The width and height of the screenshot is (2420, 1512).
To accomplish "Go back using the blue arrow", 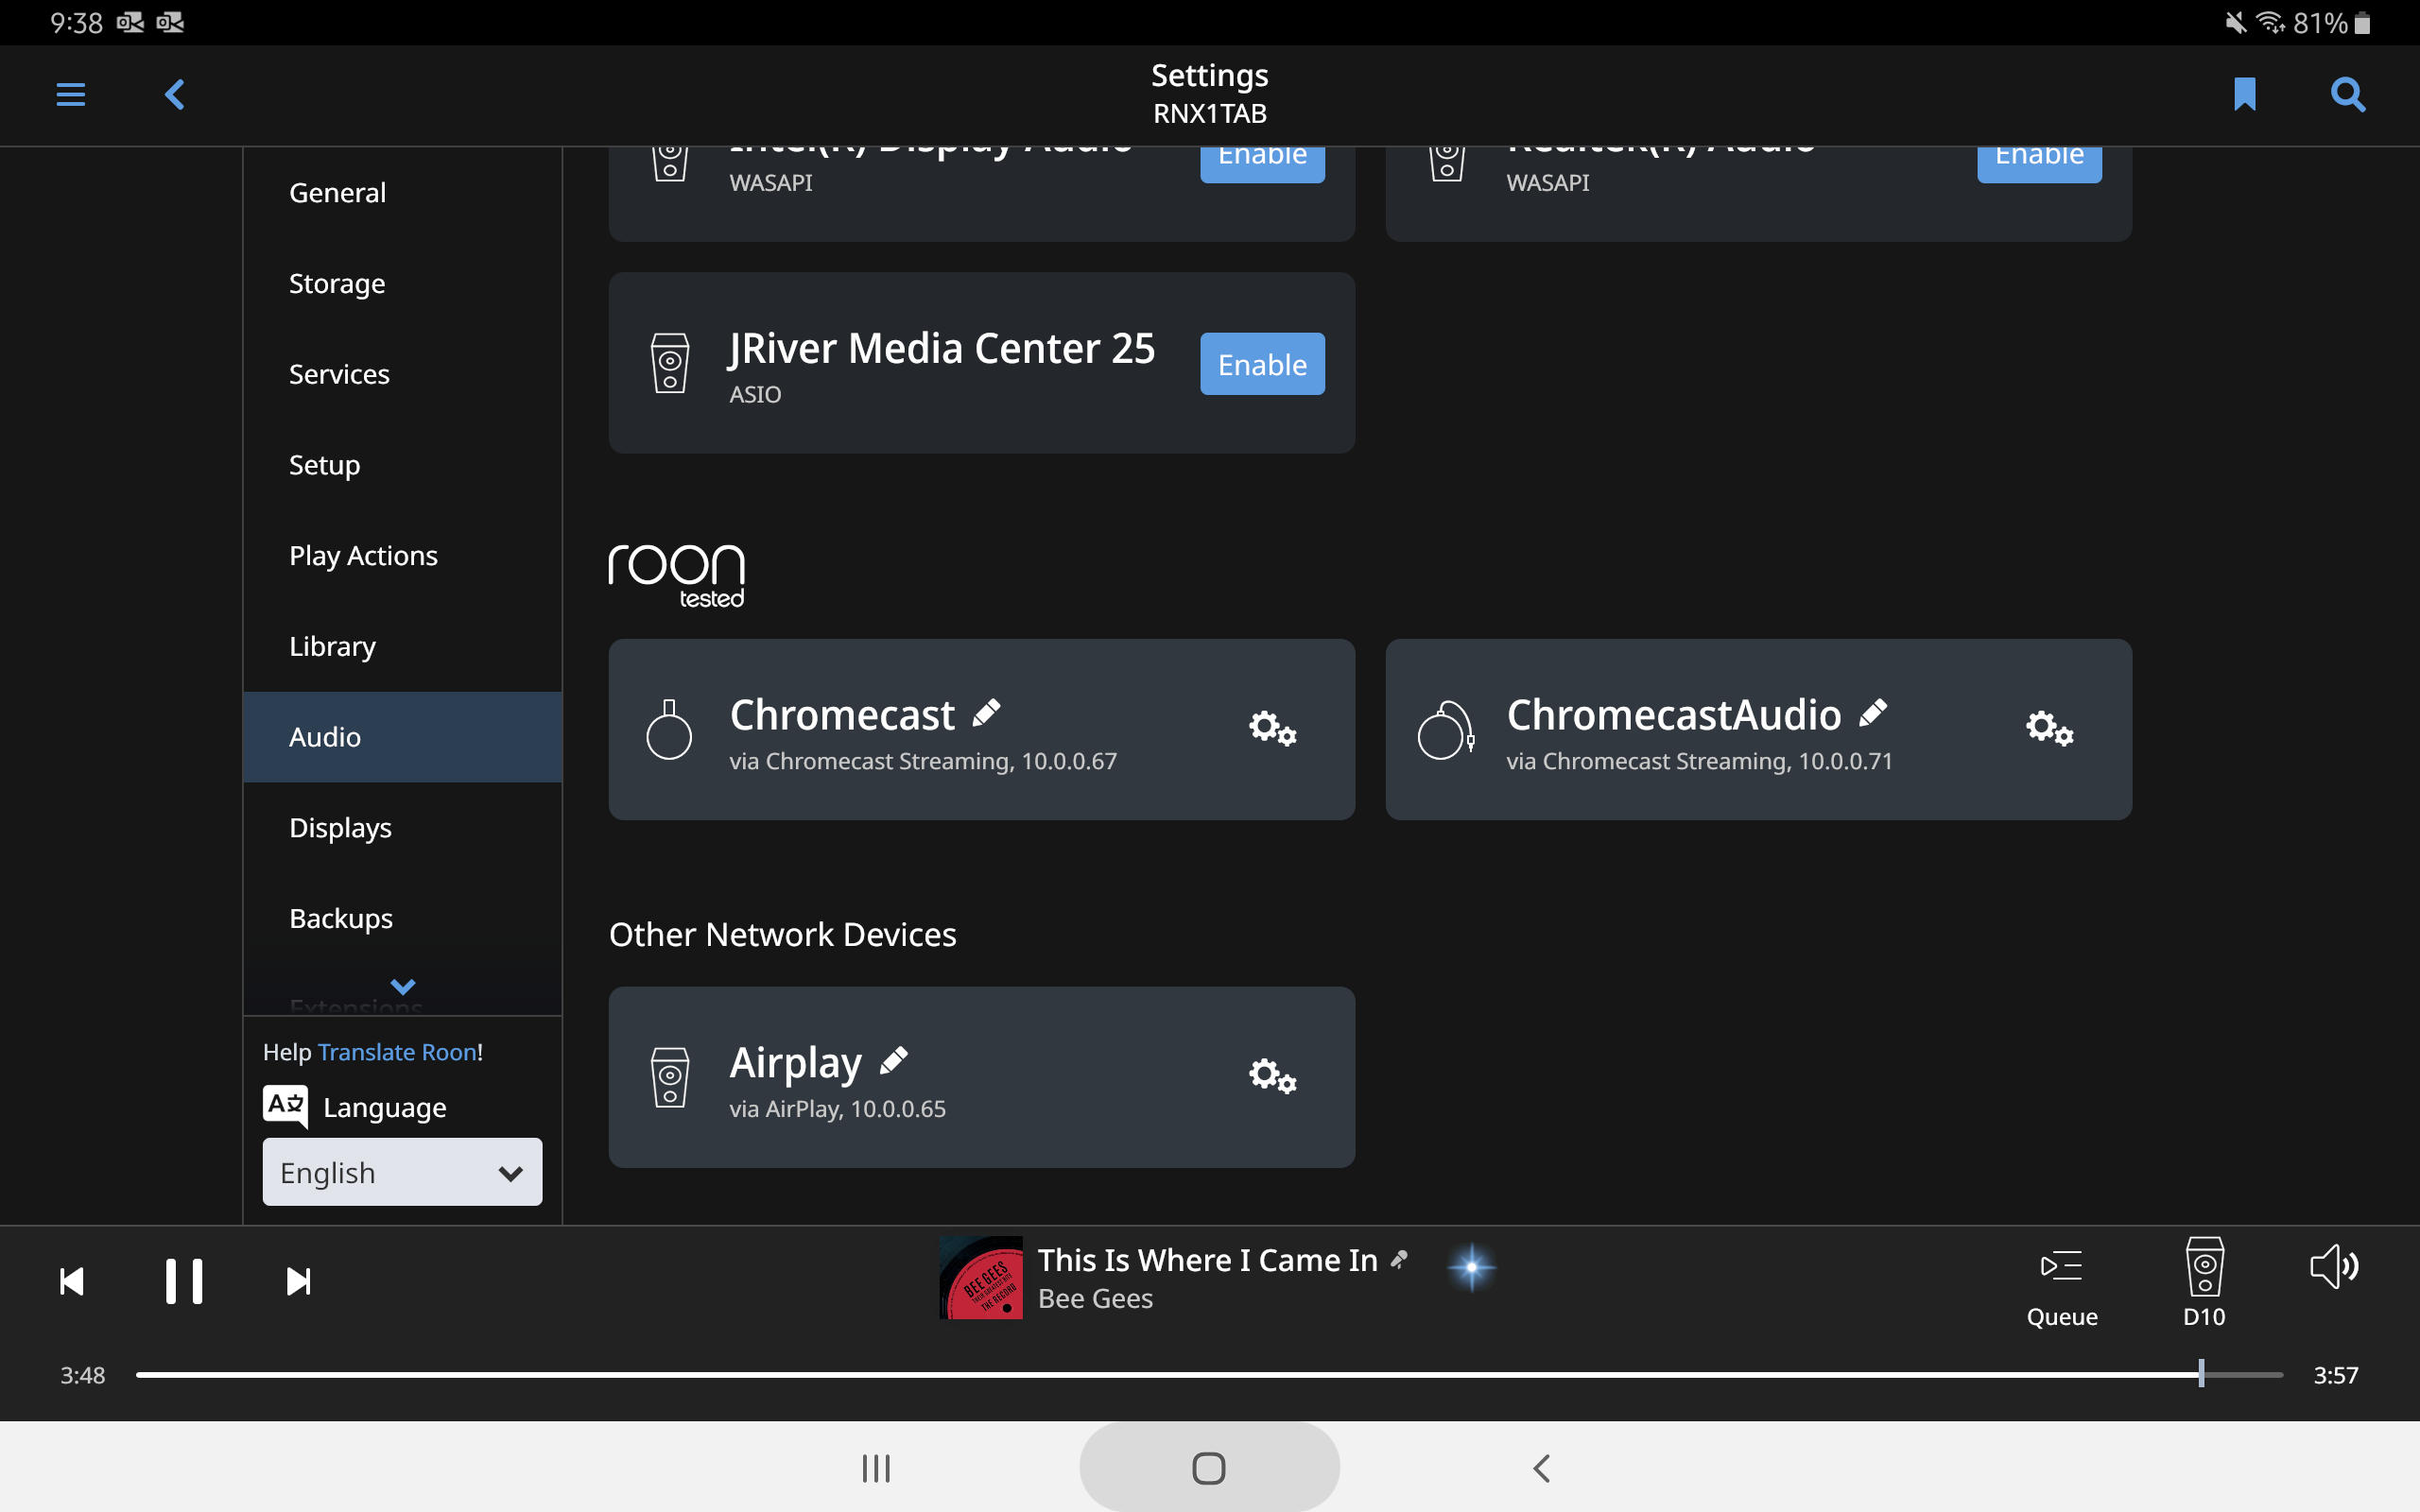I will (x=175, y=95).
